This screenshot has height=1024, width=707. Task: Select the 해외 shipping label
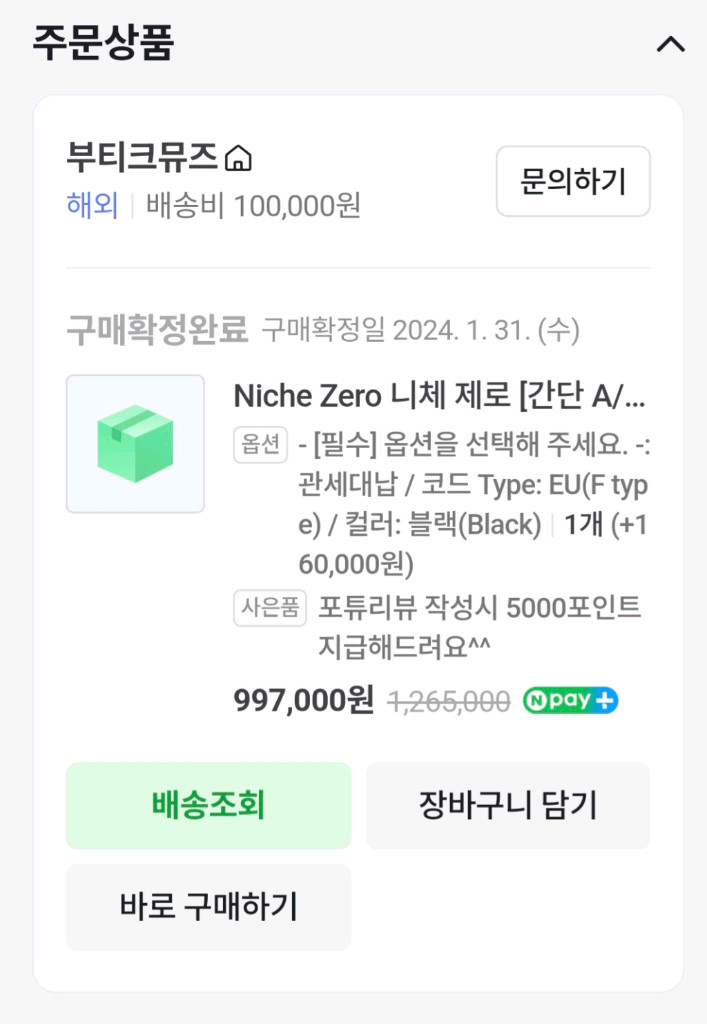click(x=92, y=206)
